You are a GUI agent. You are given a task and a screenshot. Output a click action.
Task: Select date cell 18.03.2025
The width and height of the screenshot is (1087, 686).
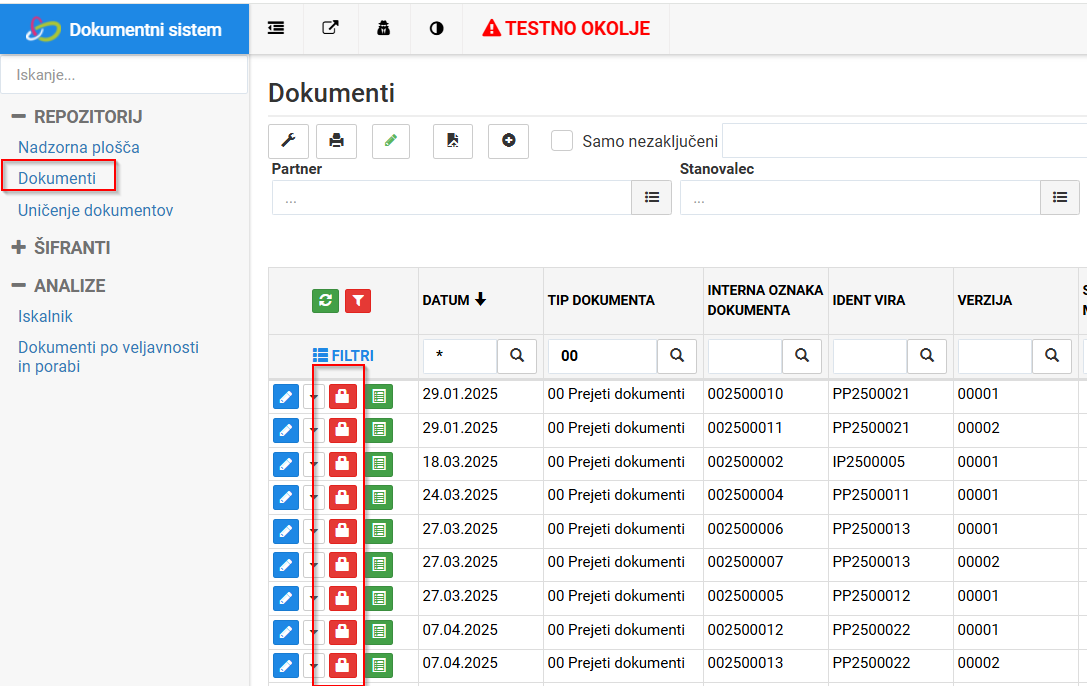[460, 461]
